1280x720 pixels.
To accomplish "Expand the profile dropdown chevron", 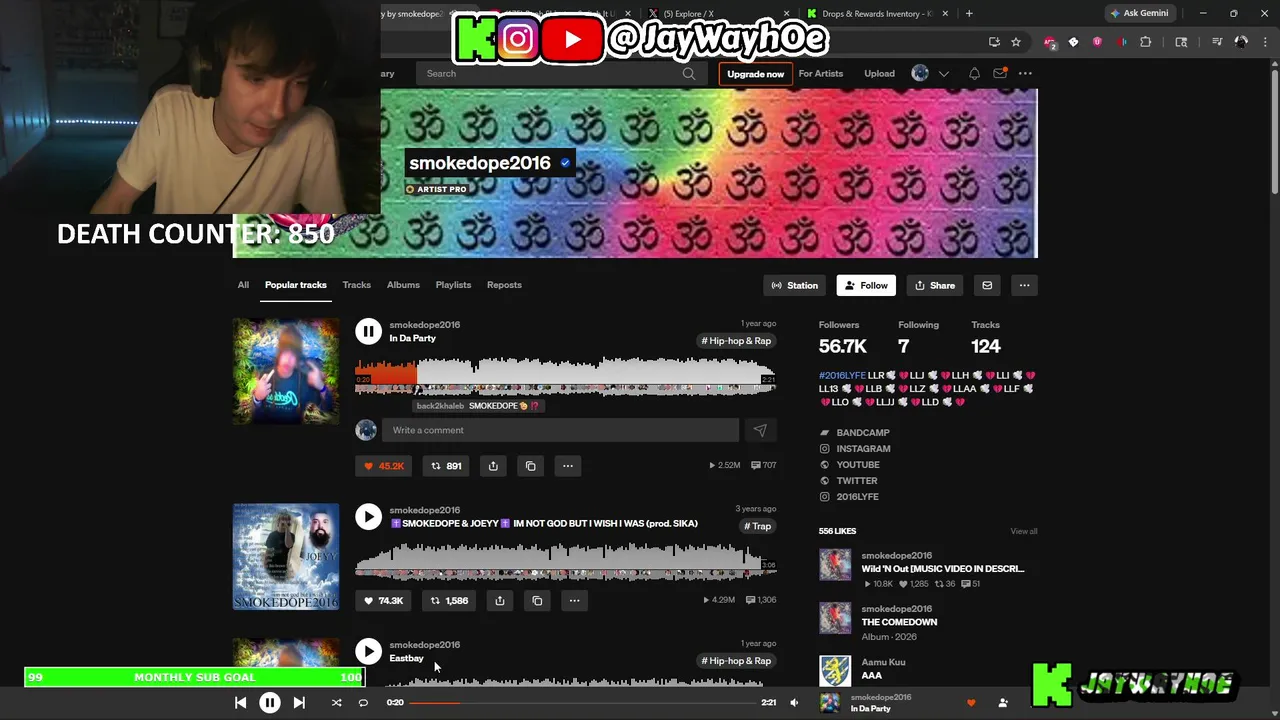I will (x=943, y=73).
